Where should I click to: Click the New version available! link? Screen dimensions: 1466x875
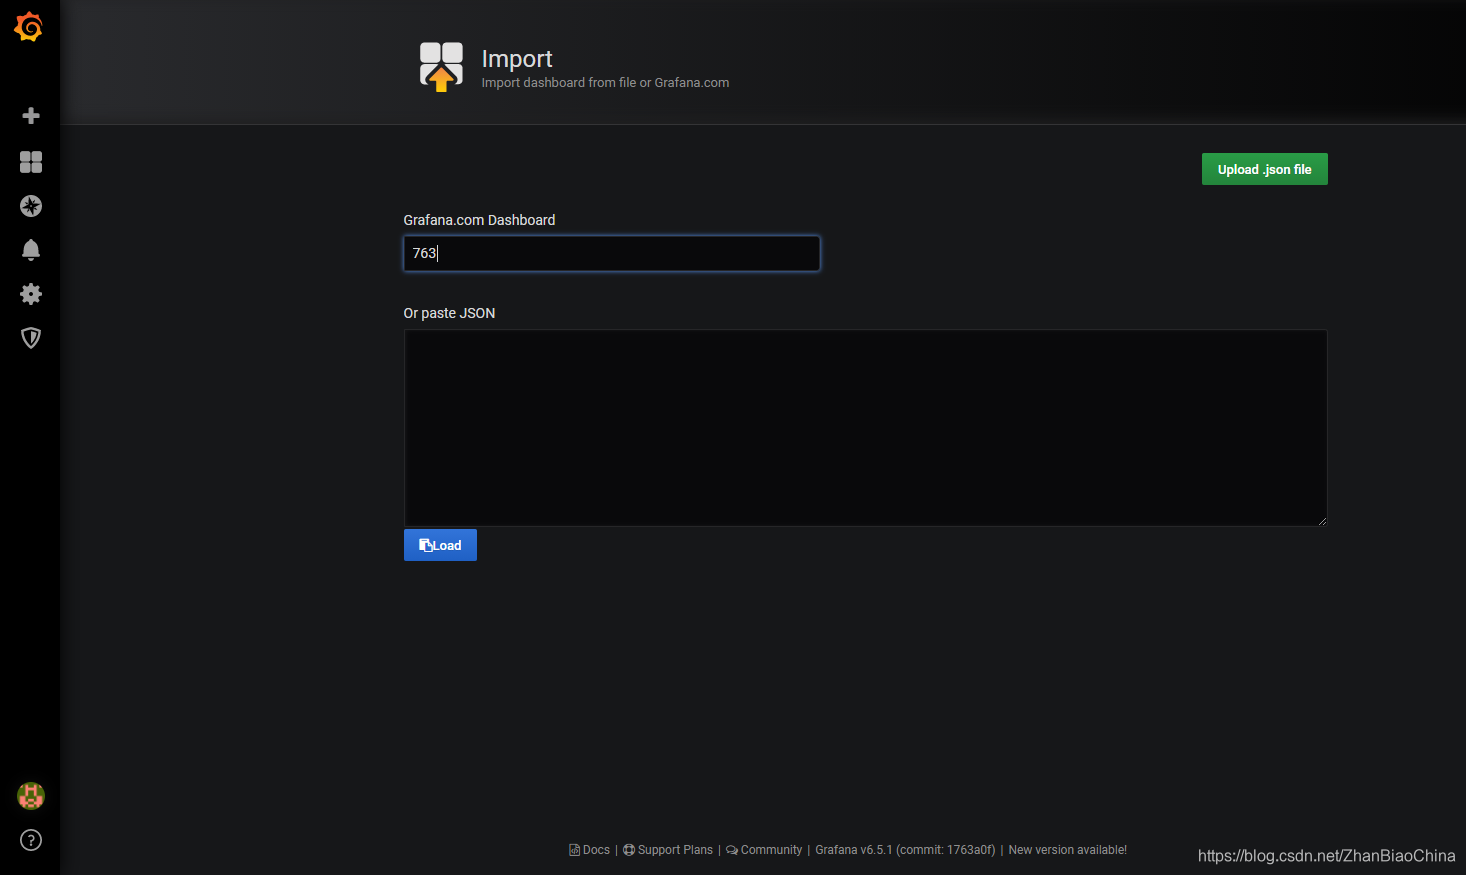[x=1067, y=850]
